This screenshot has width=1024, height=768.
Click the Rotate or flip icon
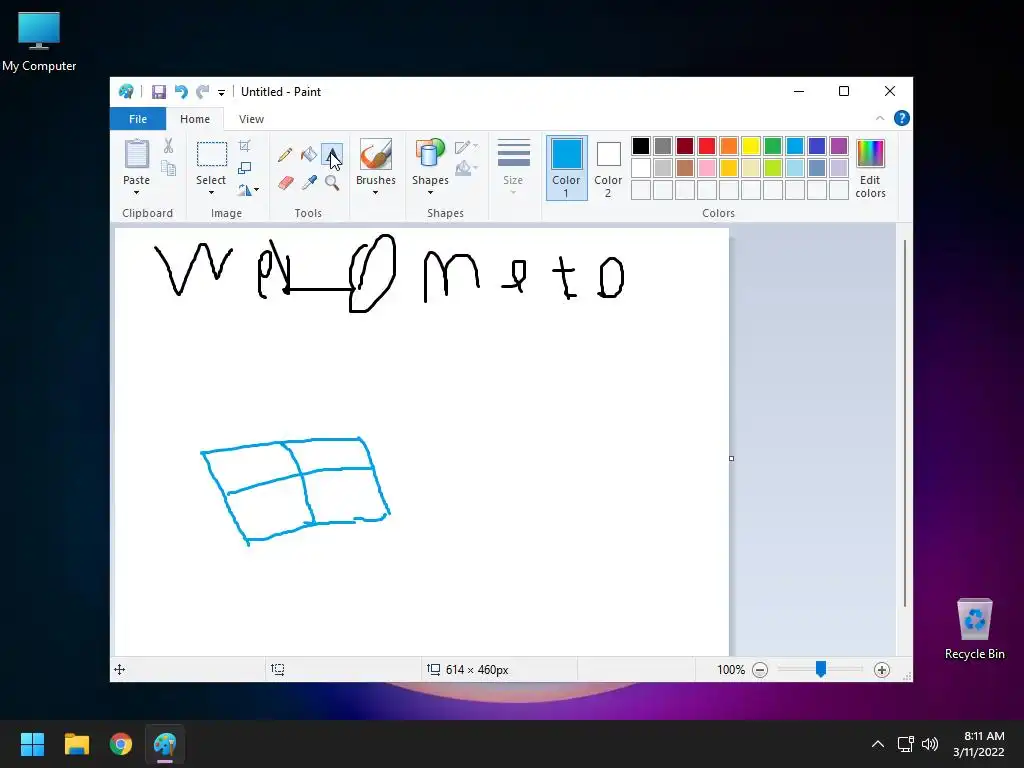coord(244,190)
